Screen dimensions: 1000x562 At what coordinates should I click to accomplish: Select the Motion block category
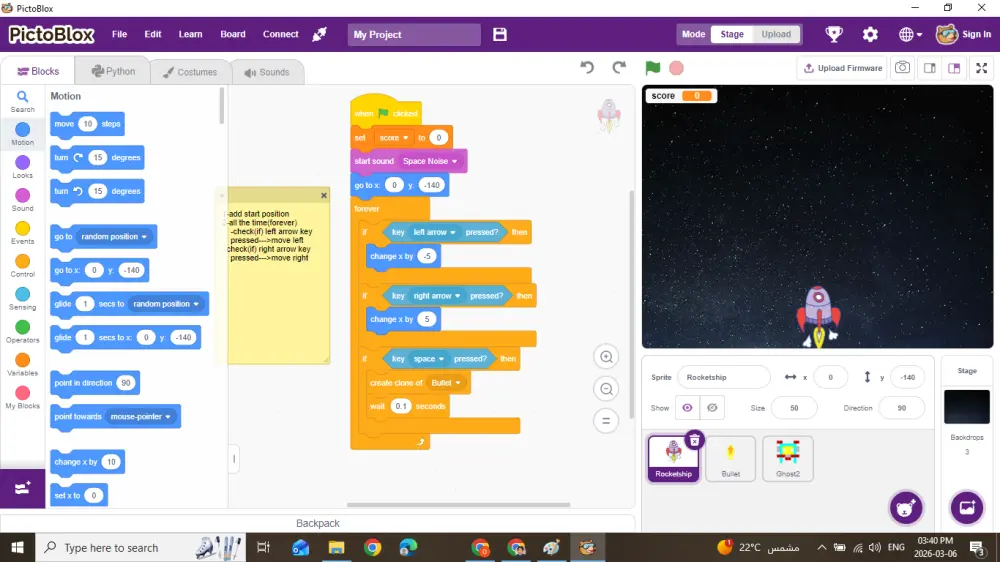point(22,134)
